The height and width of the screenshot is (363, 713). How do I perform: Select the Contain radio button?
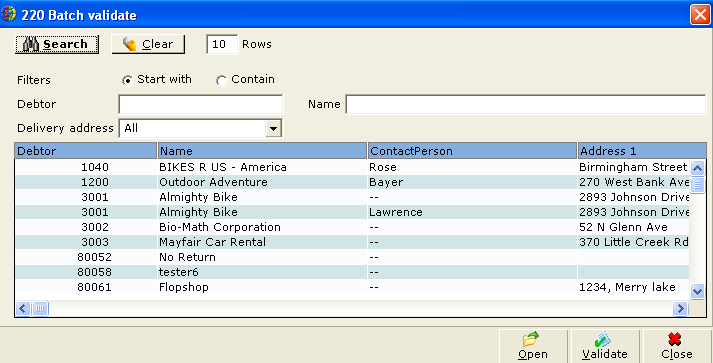pos(221,81)
